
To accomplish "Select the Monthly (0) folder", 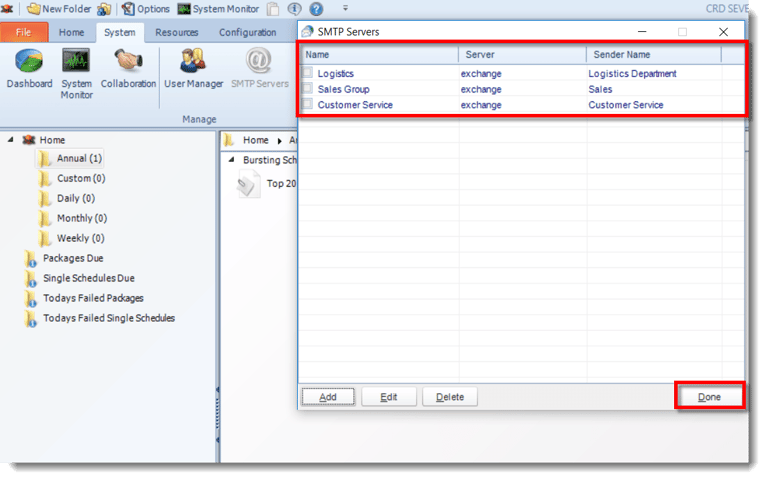I will tap(73, 218).
